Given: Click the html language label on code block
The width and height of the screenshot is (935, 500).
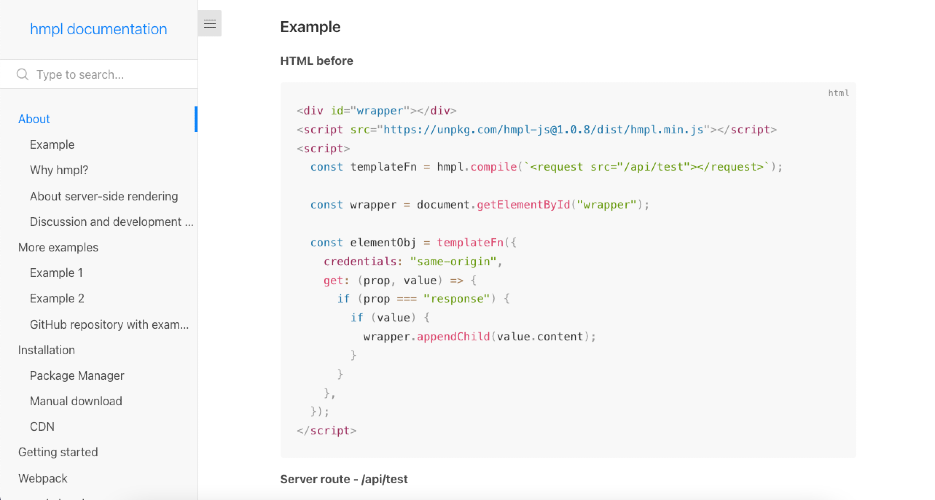Looking at the screenshot, I should point(838,93).
